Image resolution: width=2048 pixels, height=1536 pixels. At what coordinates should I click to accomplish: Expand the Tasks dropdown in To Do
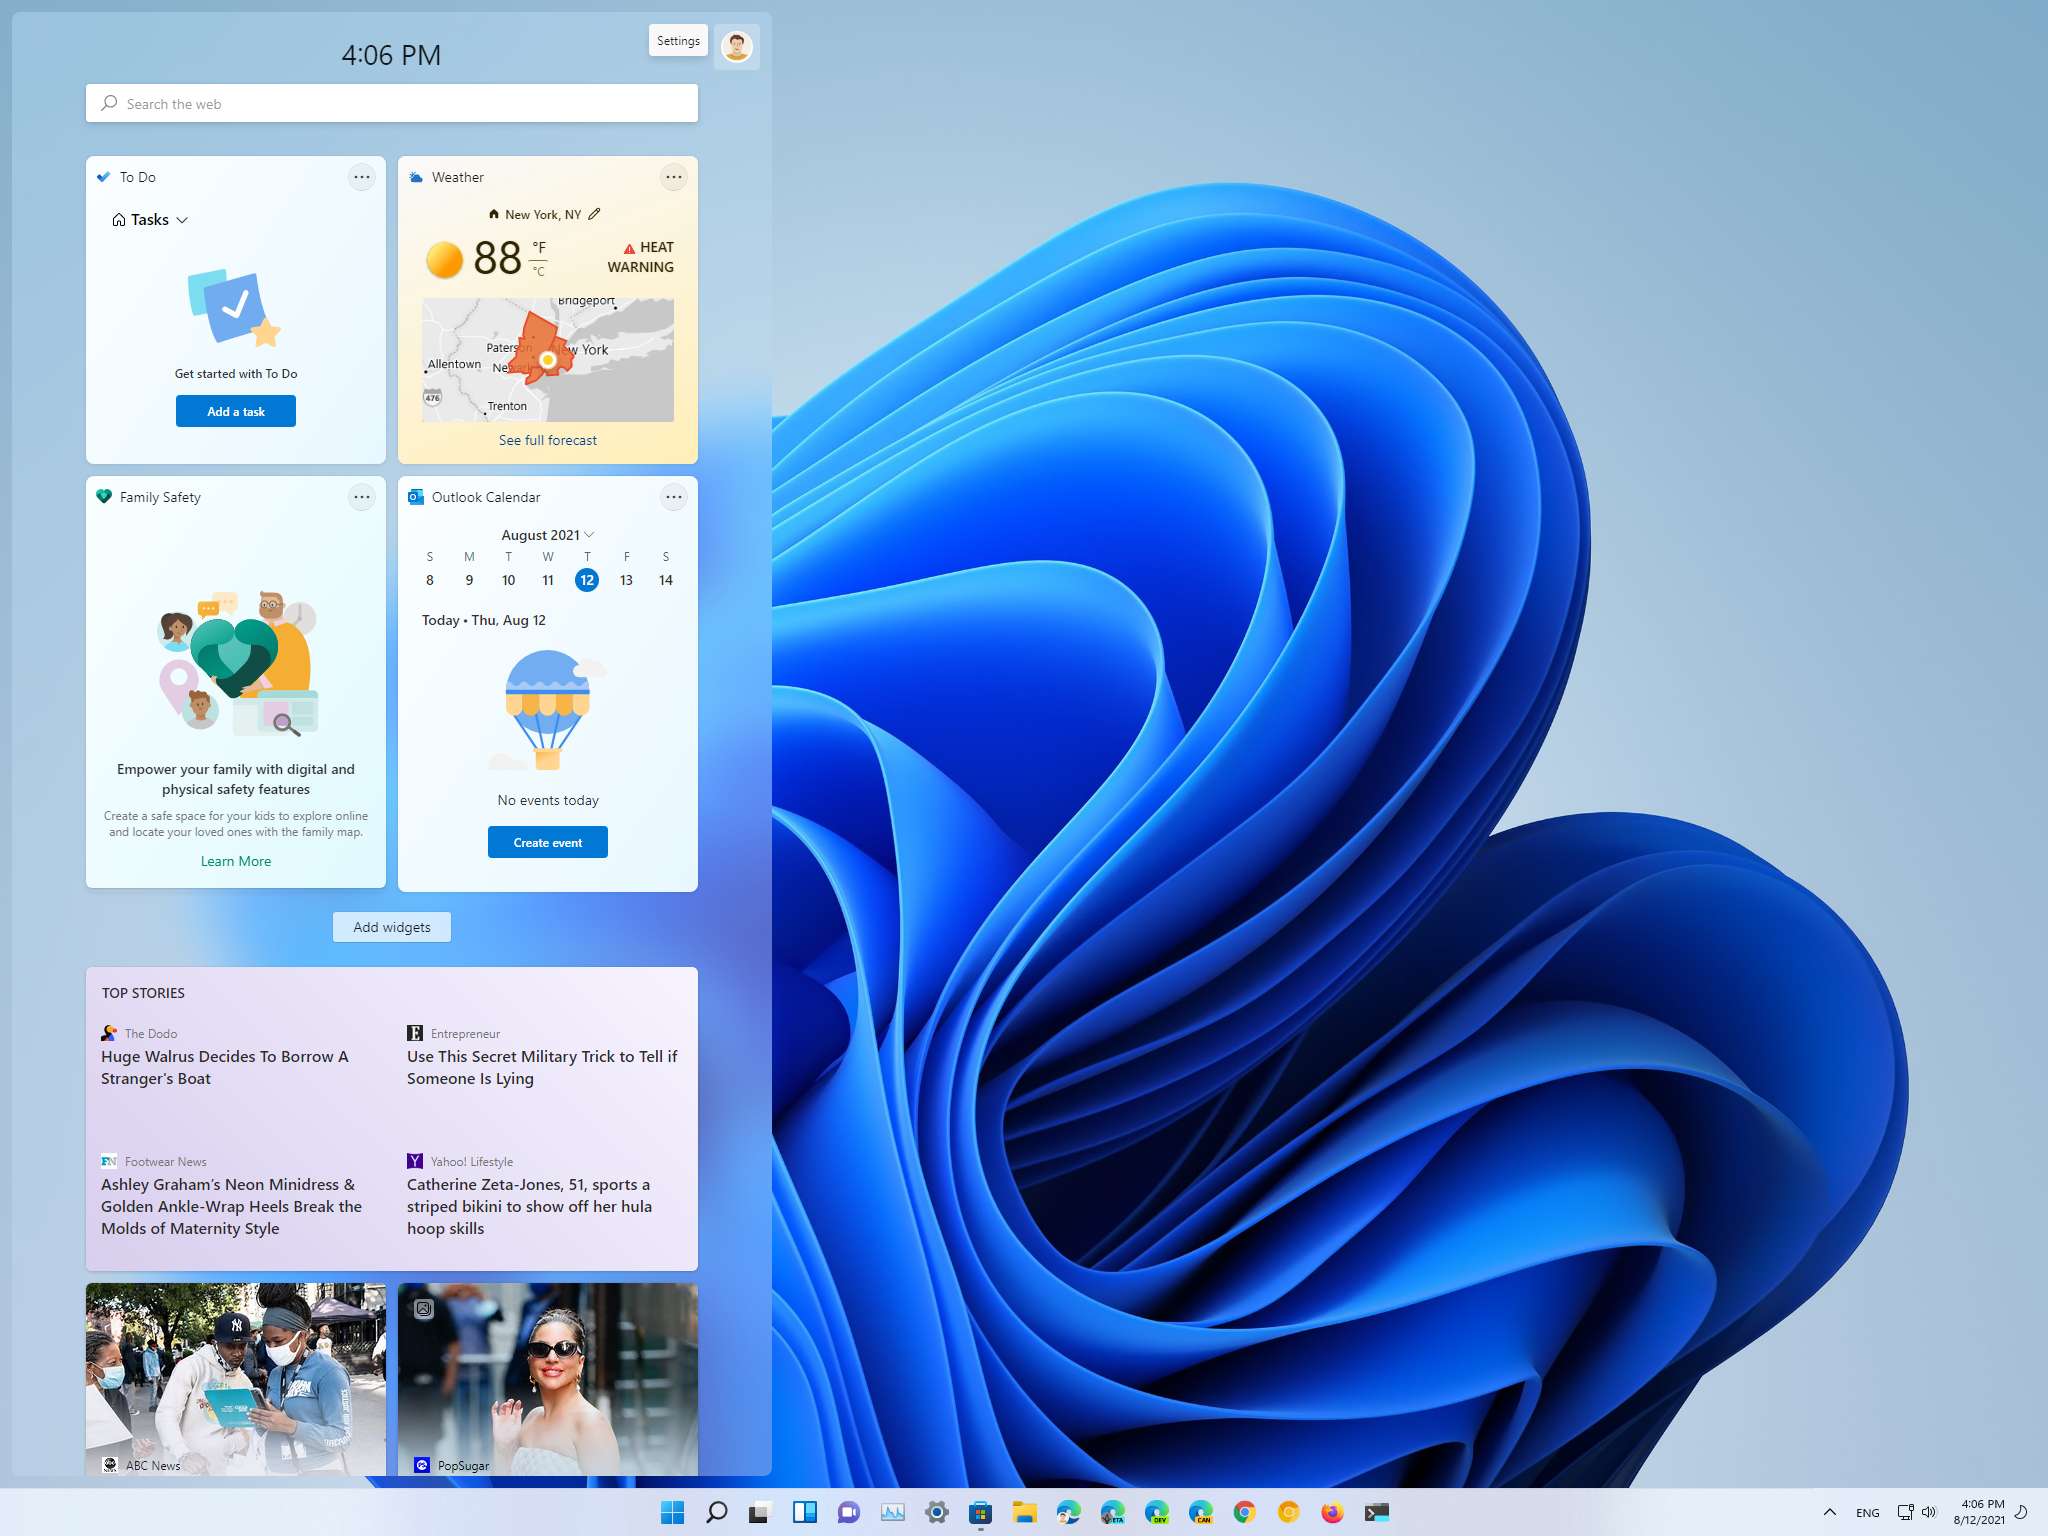click(x=184, y=219)
